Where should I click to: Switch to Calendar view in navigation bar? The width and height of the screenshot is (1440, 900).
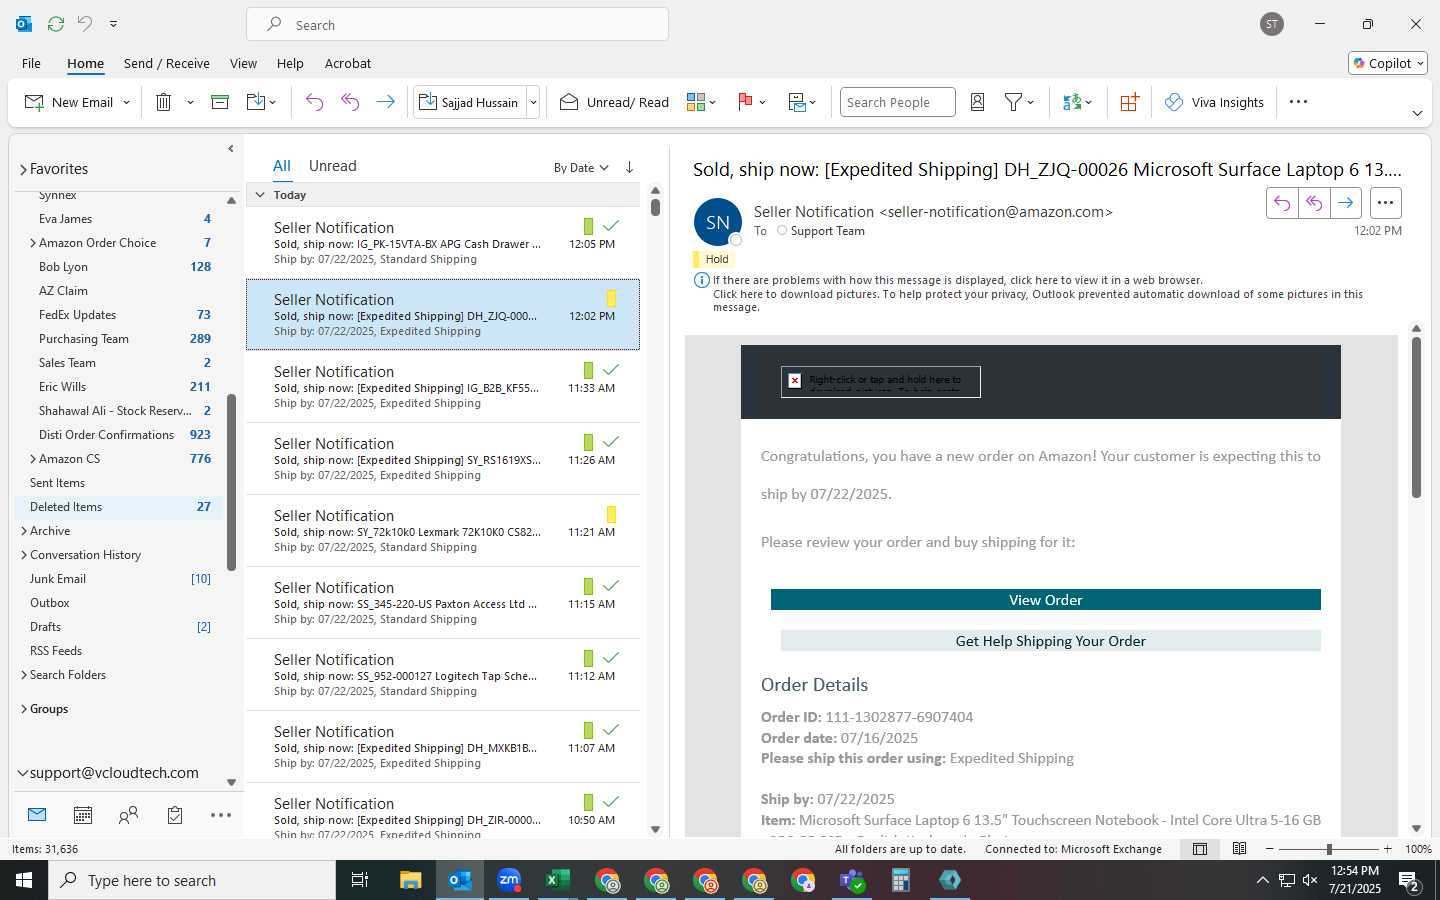(83, 815)
